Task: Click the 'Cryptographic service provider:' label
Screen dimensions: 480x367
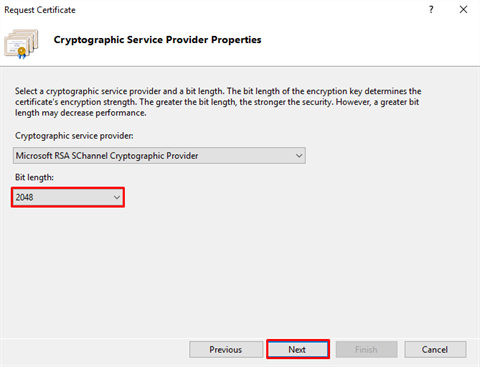Action: click(x=74, y=136)
